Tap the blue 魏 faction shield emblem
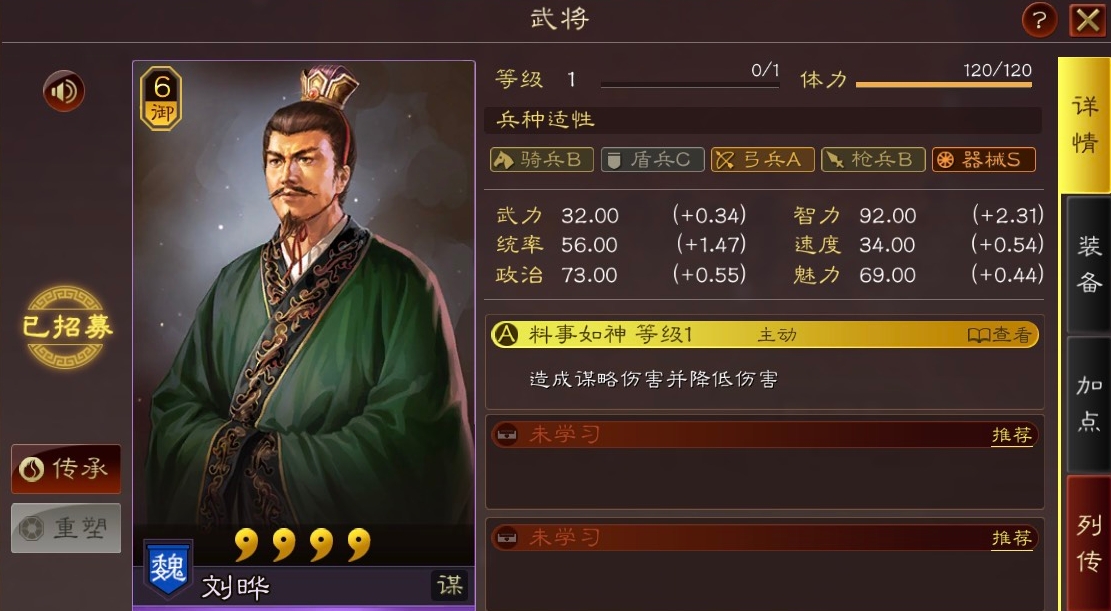Viewport: 1111px width, 611px height. (168, 568)
